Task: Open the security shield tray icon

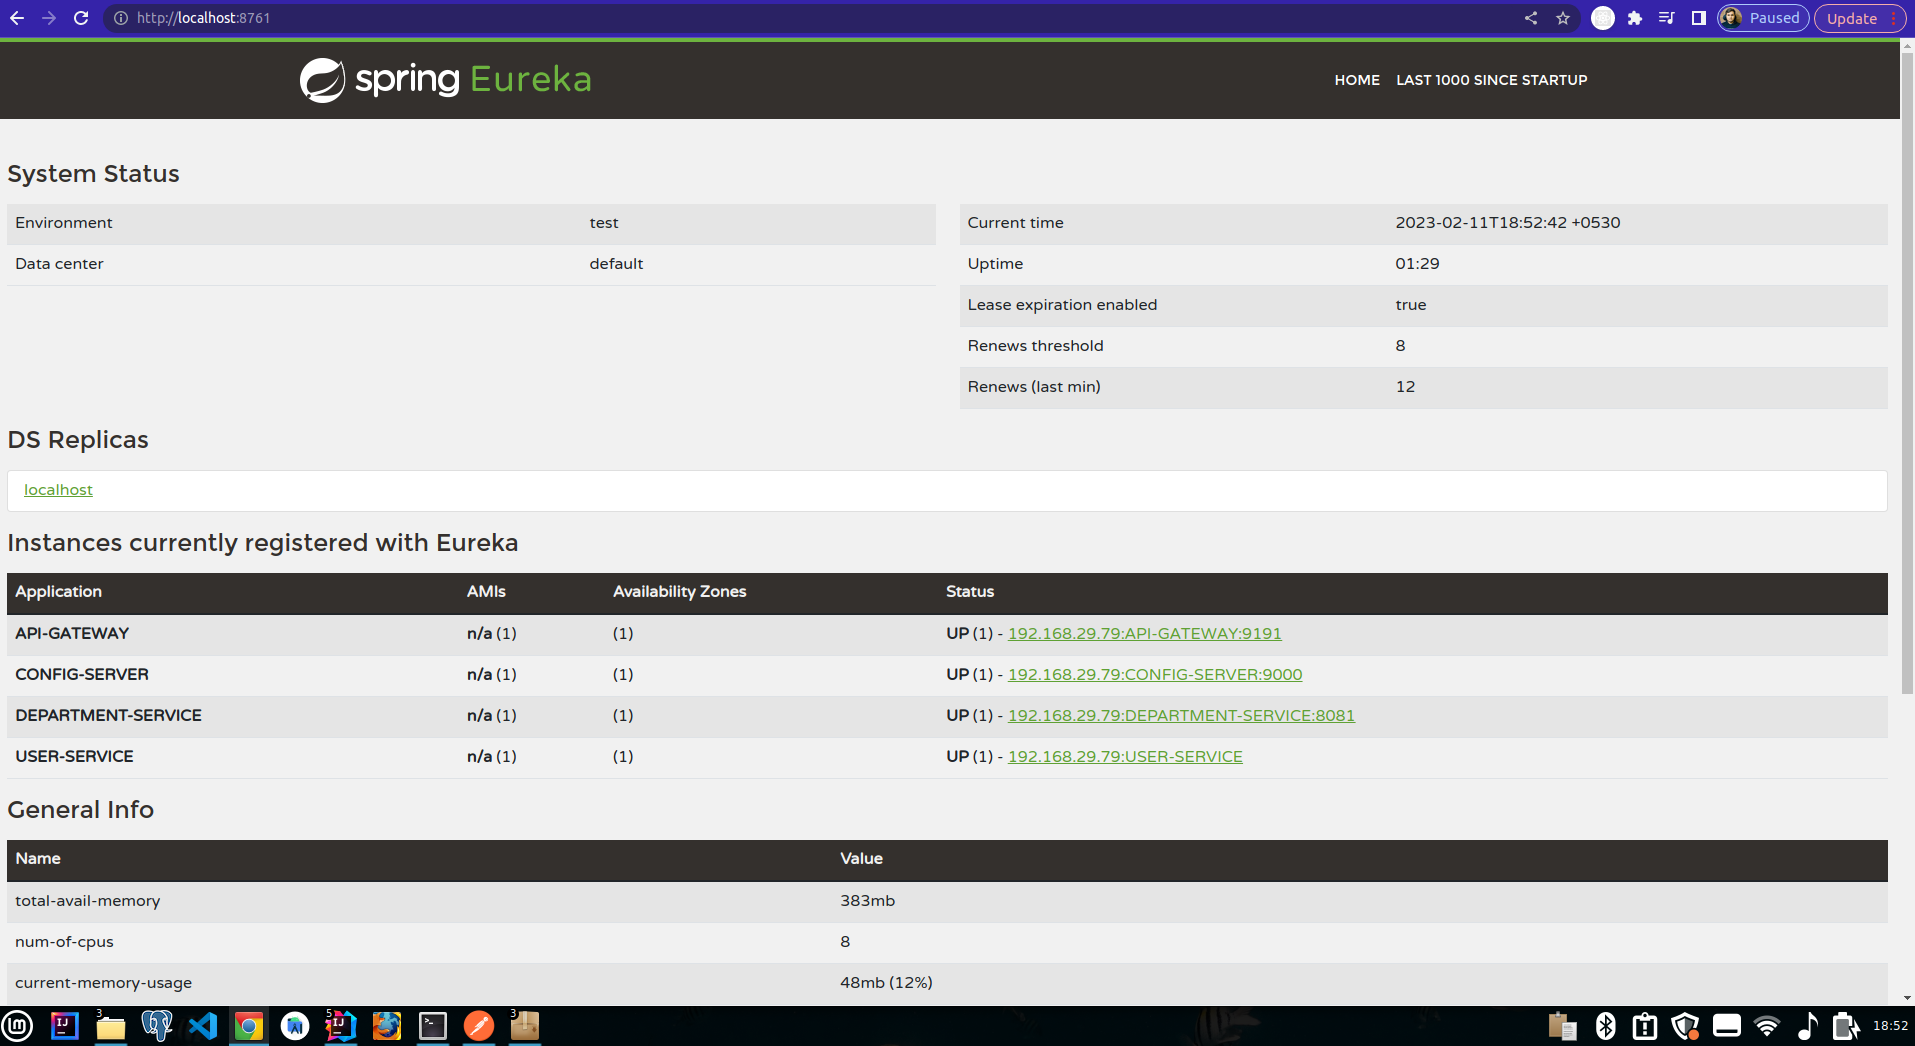Action: [x=1686, y=1026]
